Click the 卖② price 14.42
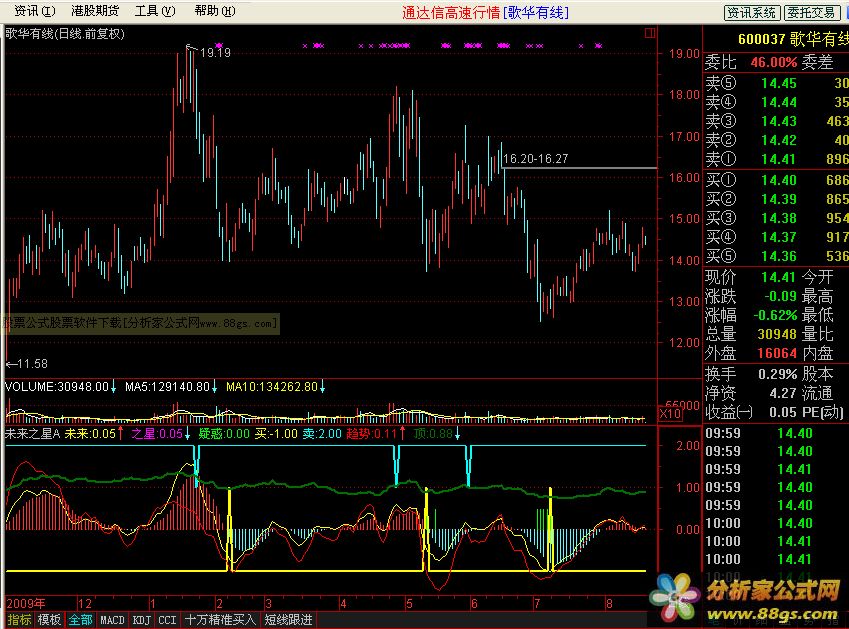This screenshot has height=629, width=849. coord(779,140)
